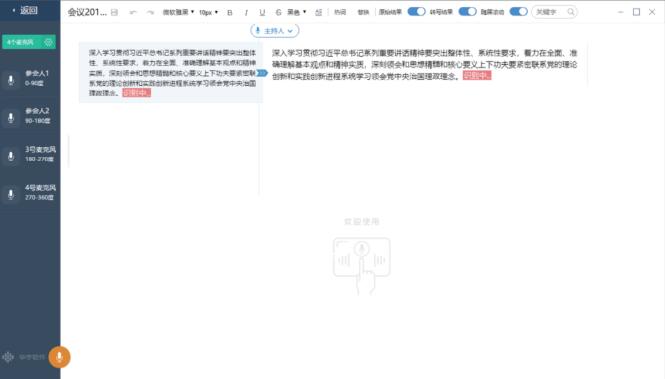This screenshot has height=379, width=665.
Task: Redo the last edit
Action: pos(150,12)
